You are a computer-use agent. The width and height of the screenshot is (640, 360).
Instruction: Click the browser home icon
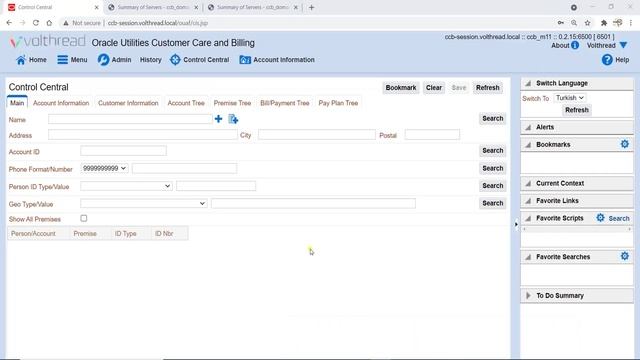(x=49, y=23)
